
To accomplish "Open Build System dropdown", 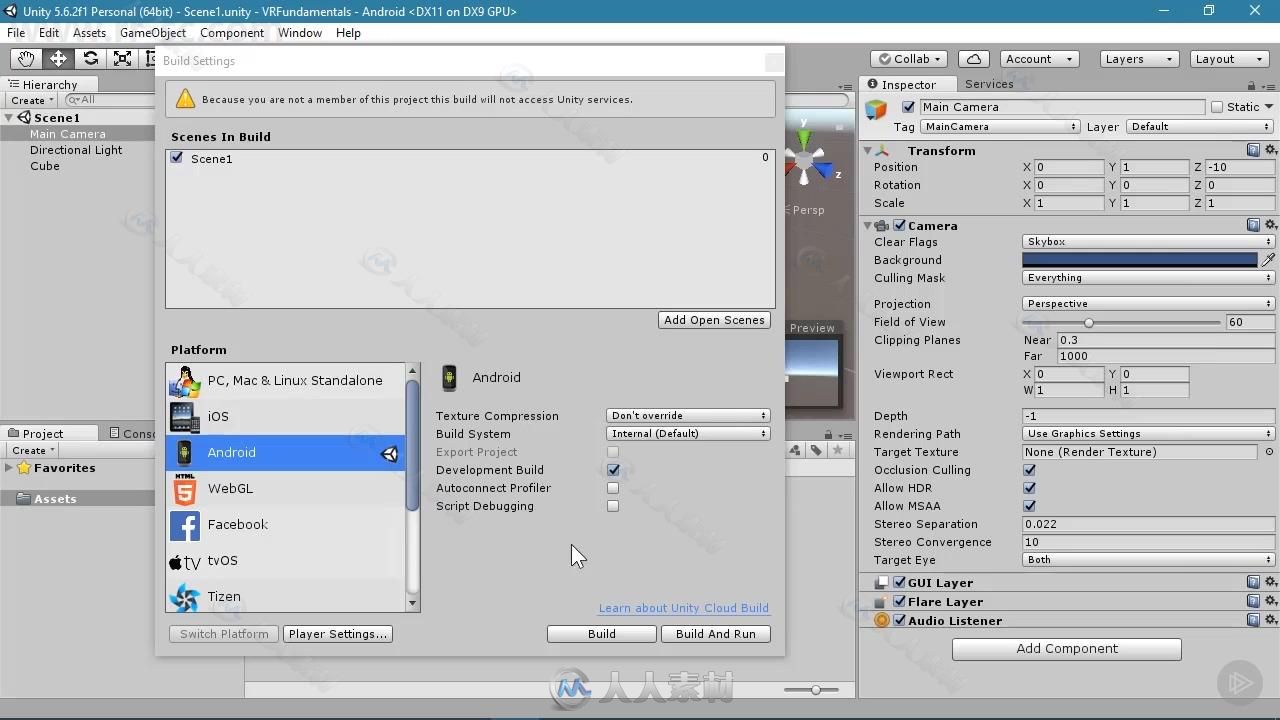I will [x=688, y=434].
